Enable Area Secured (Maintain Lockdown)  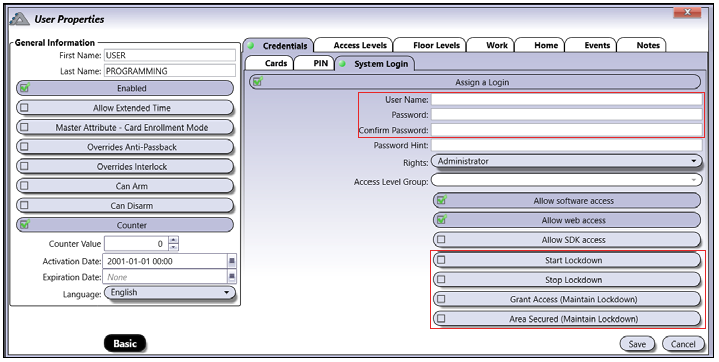click(567, 318)
